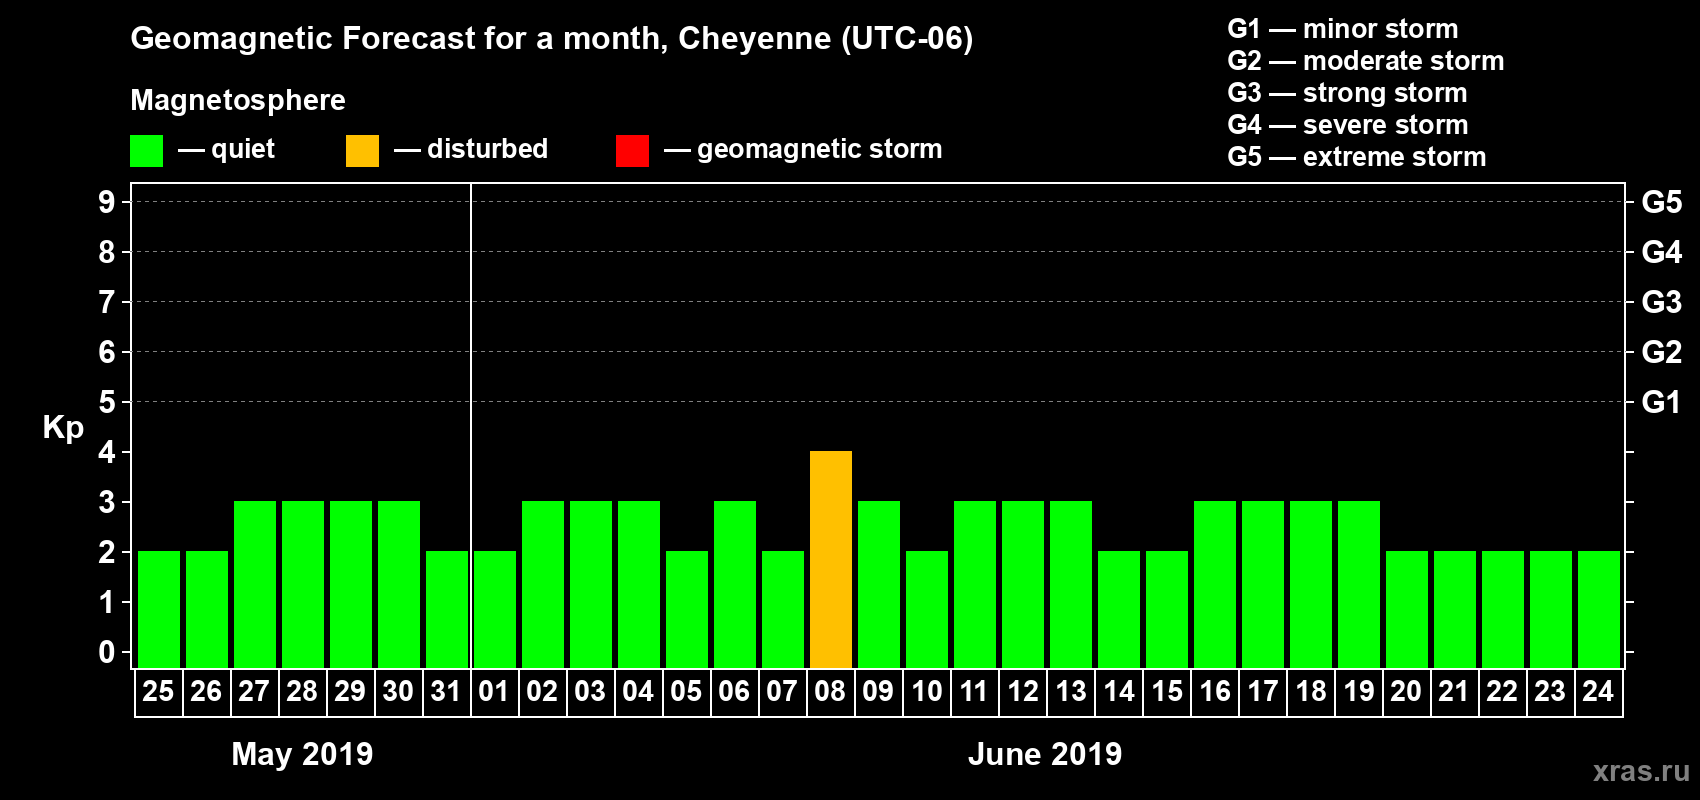Click the date label 12
The height and width of the screenshot is (800, 1700).
(1023, 691)
